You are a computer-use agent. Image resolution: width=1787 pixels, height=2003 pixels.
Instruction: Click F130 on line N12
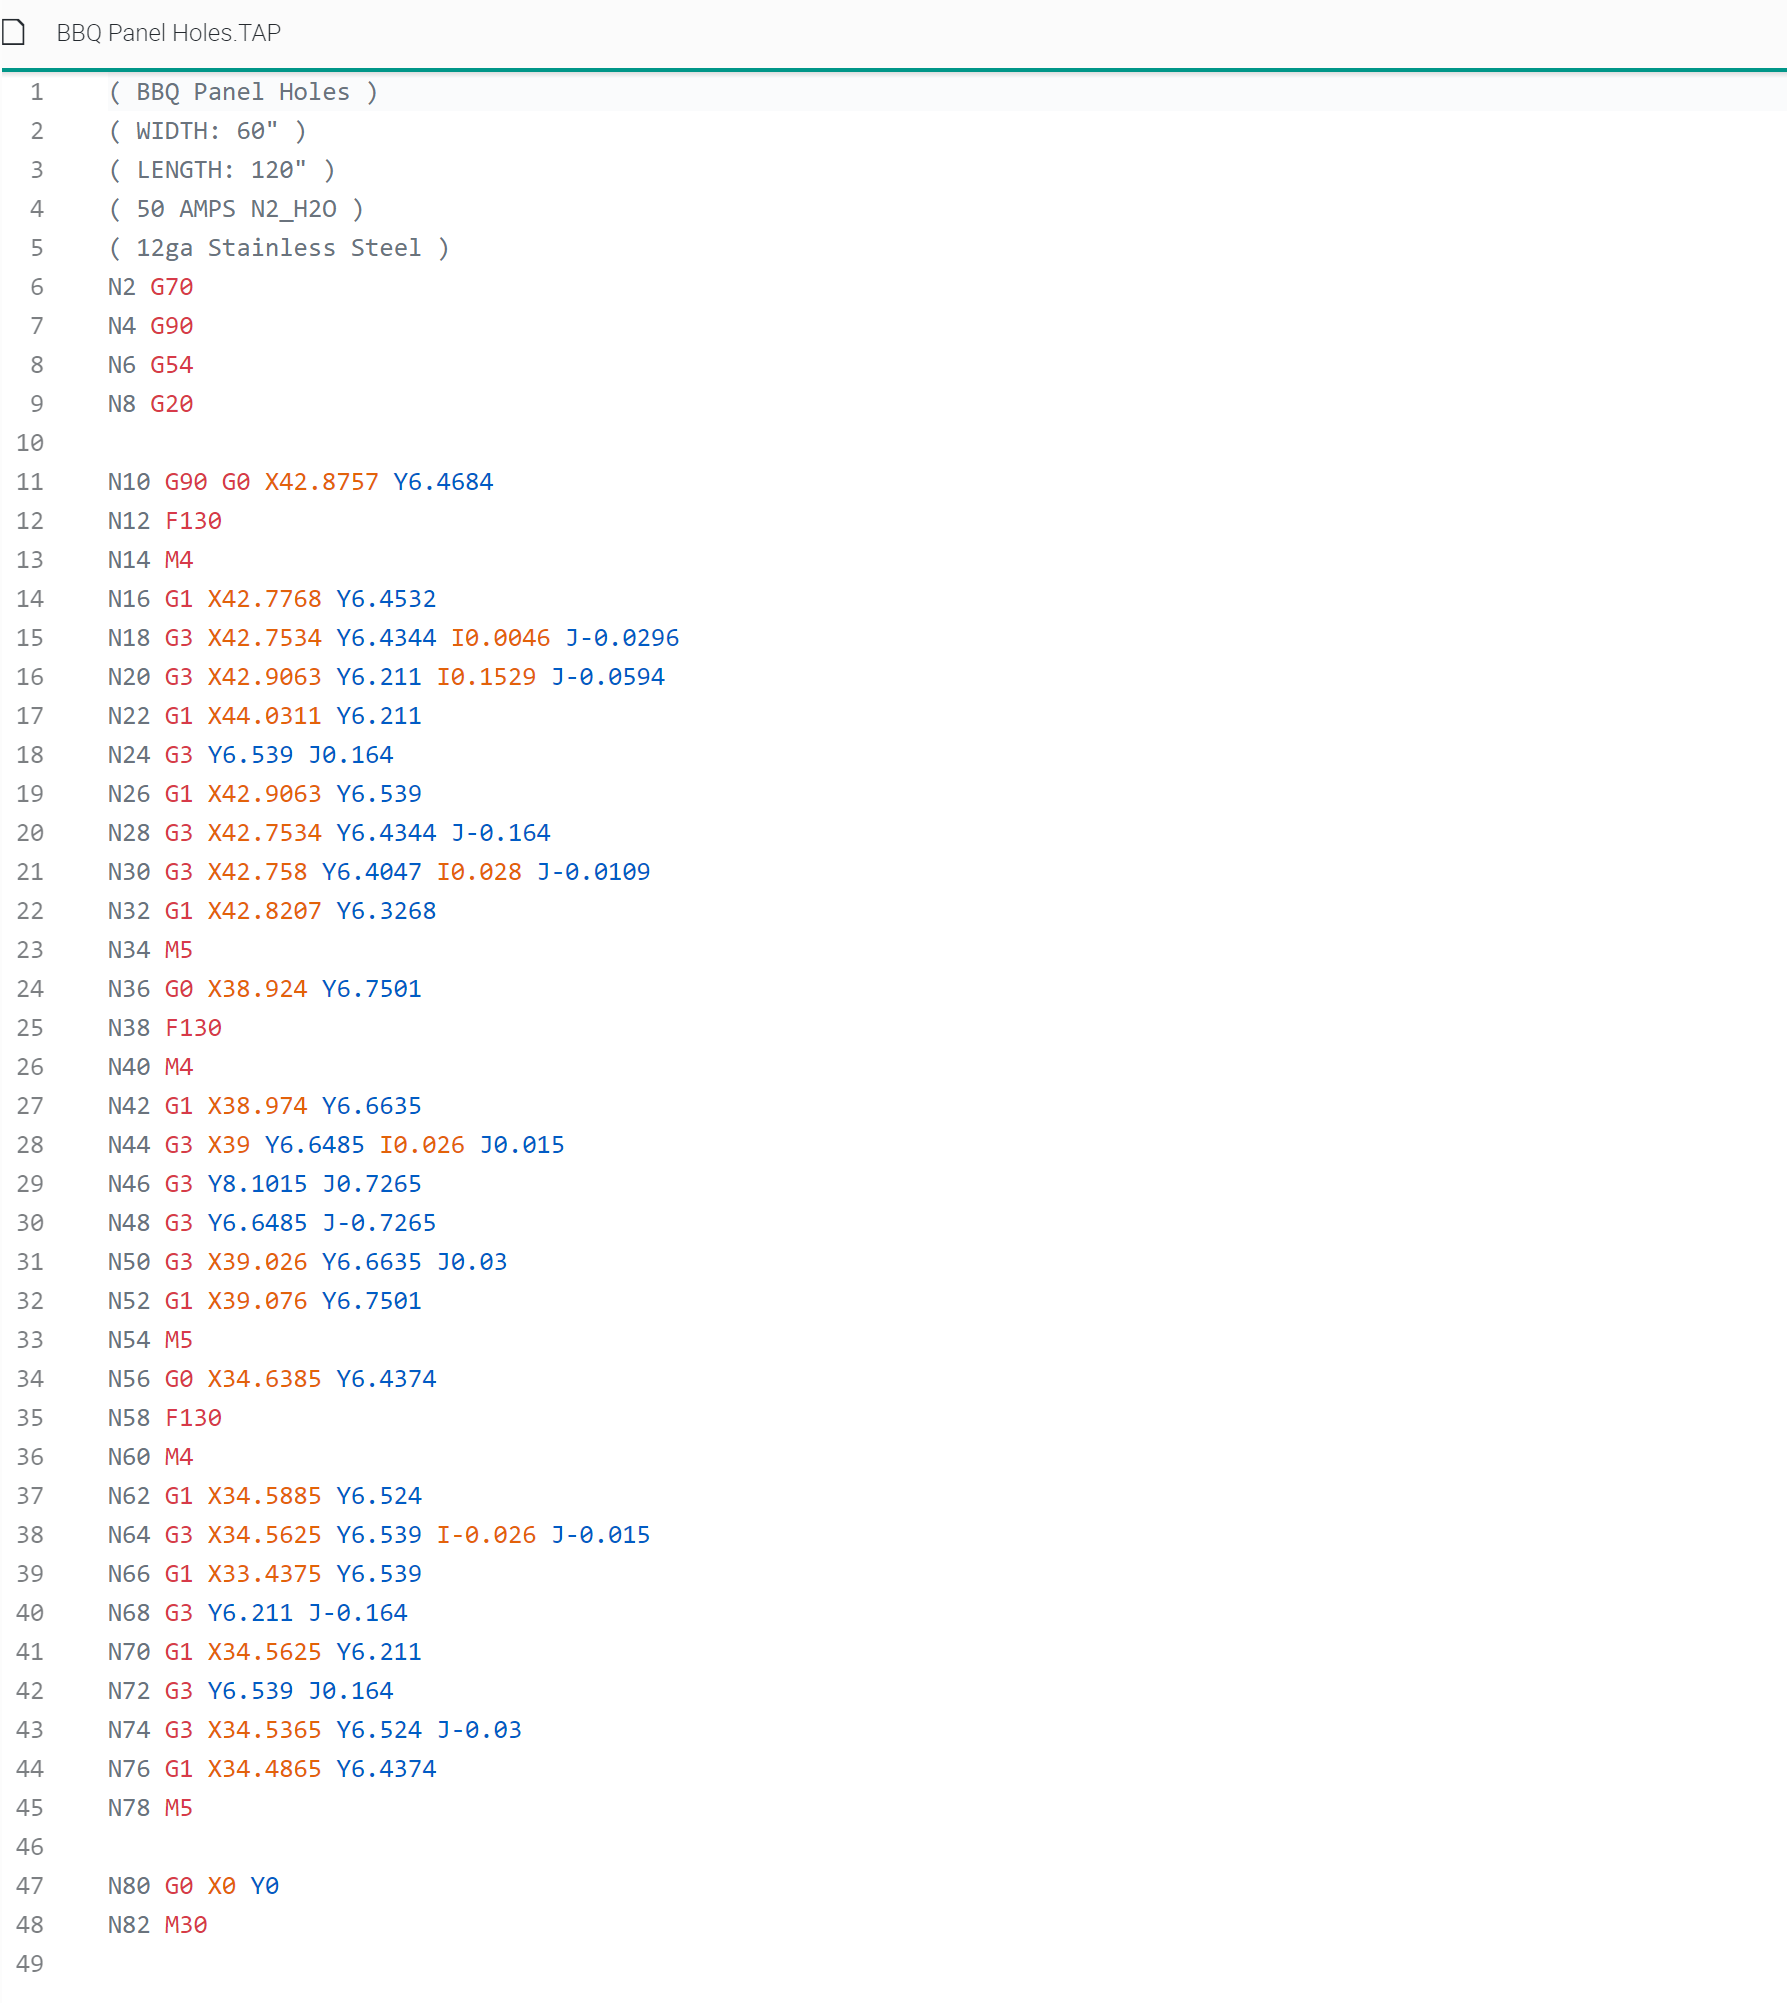[x=193, y=521]
